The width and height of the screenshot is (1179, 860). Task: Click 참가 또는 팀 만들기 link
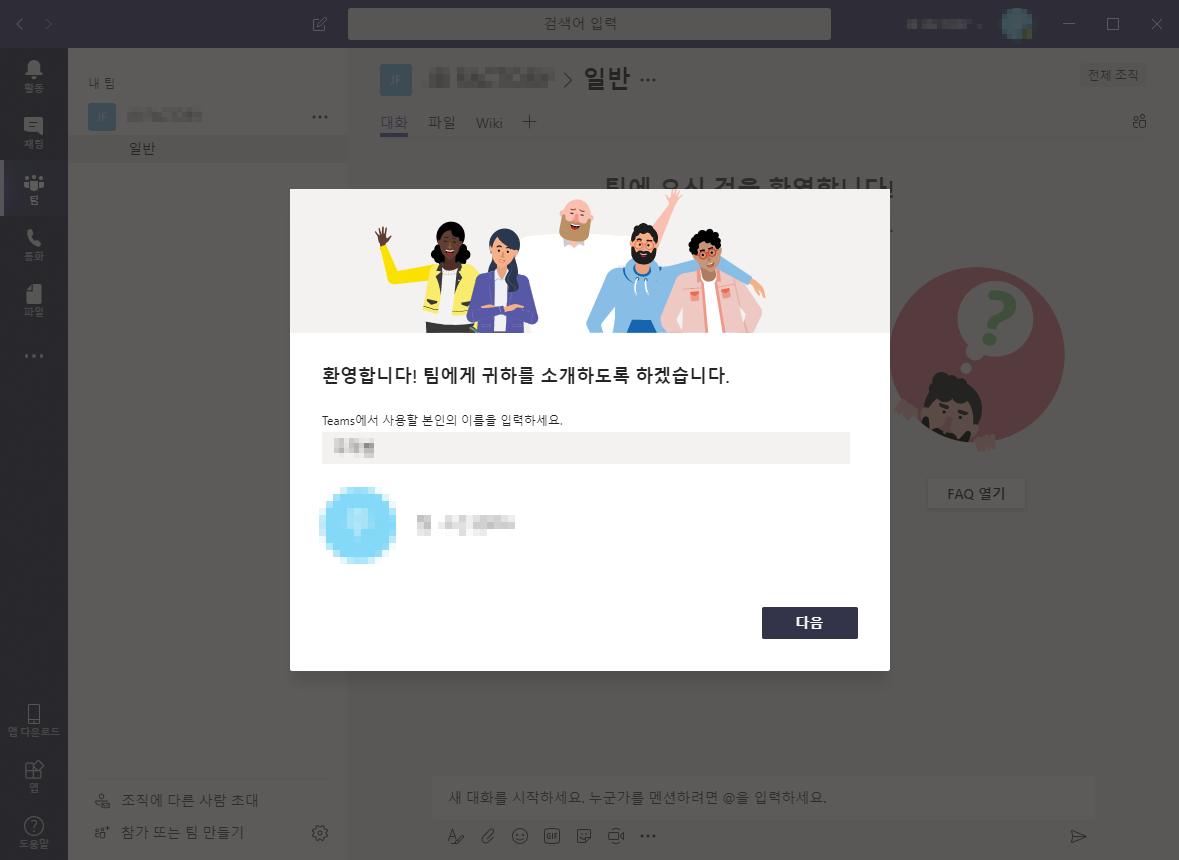(x=170, y=833)
